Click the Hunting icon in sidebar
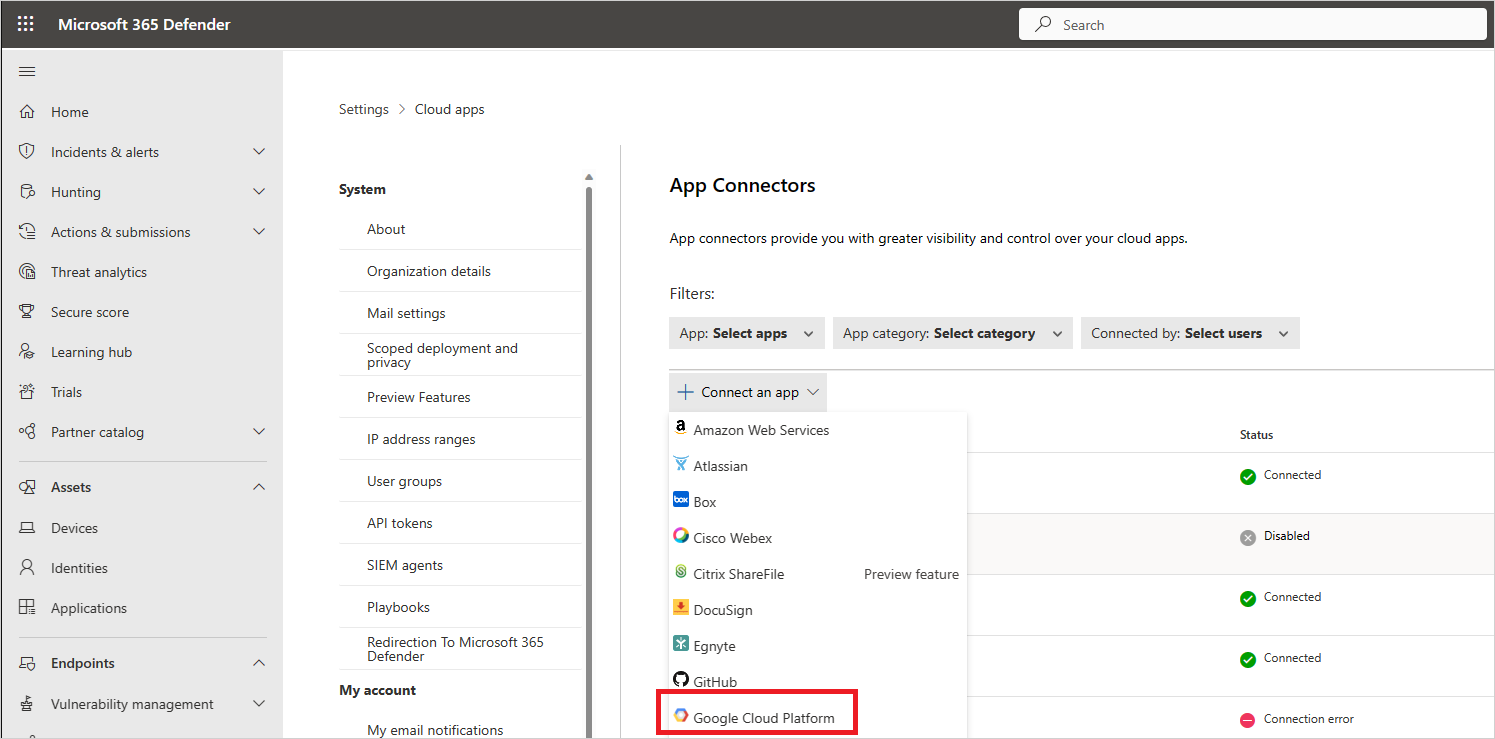The height and width of the screenshot is (739, 1495). coord(27,192)
